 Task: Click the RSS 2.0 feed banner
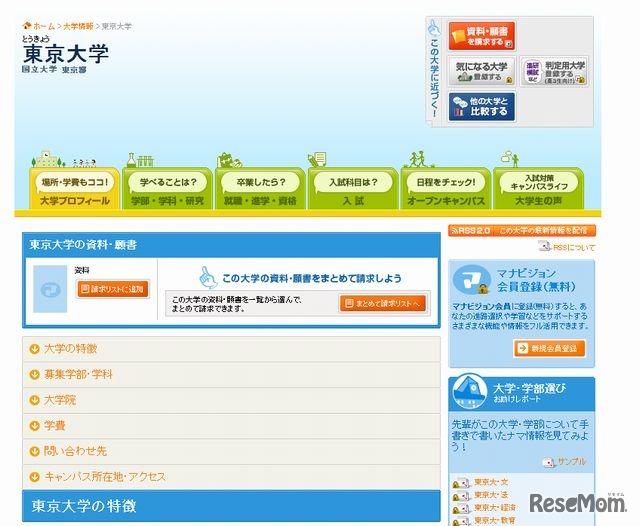[x=522, y=231]
